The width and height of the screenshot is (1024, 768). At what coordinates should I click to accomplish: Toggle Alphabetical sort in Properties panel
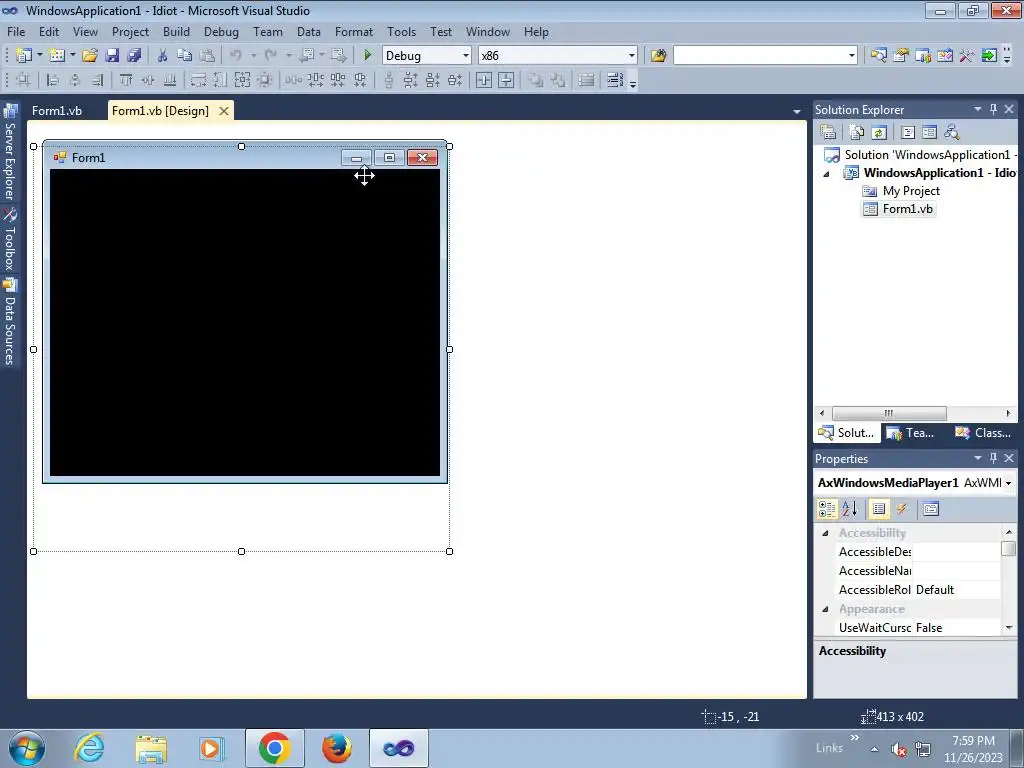pos(850,509)
